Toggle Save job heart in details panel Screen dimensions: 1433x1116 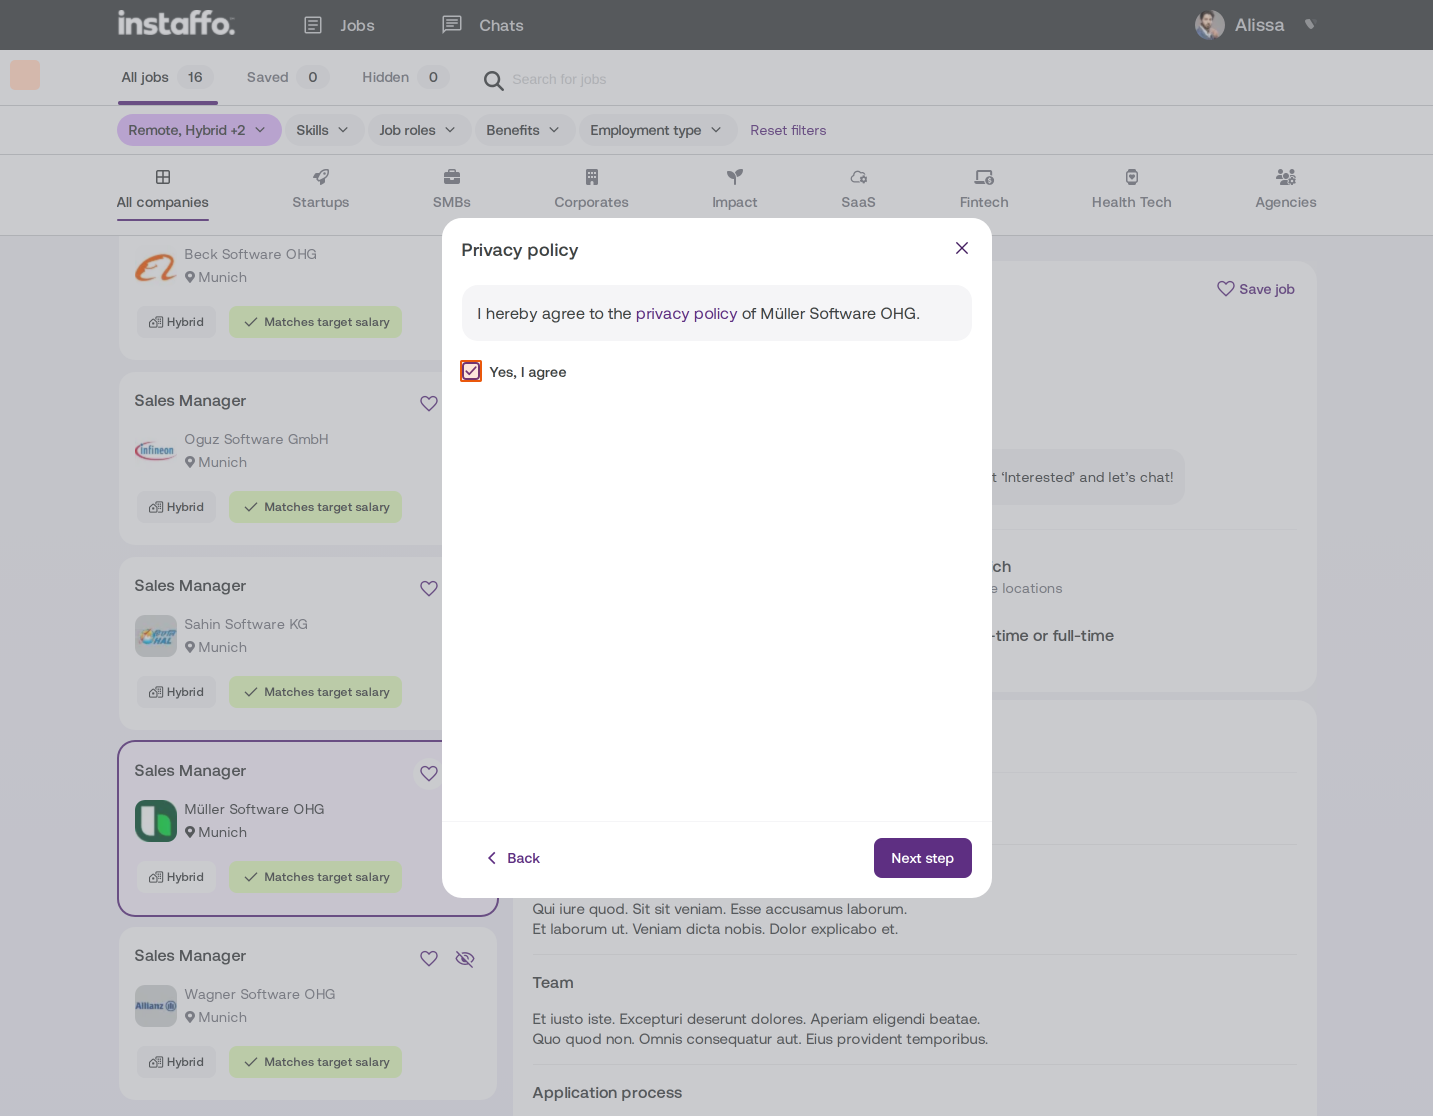coord(1226,289)
